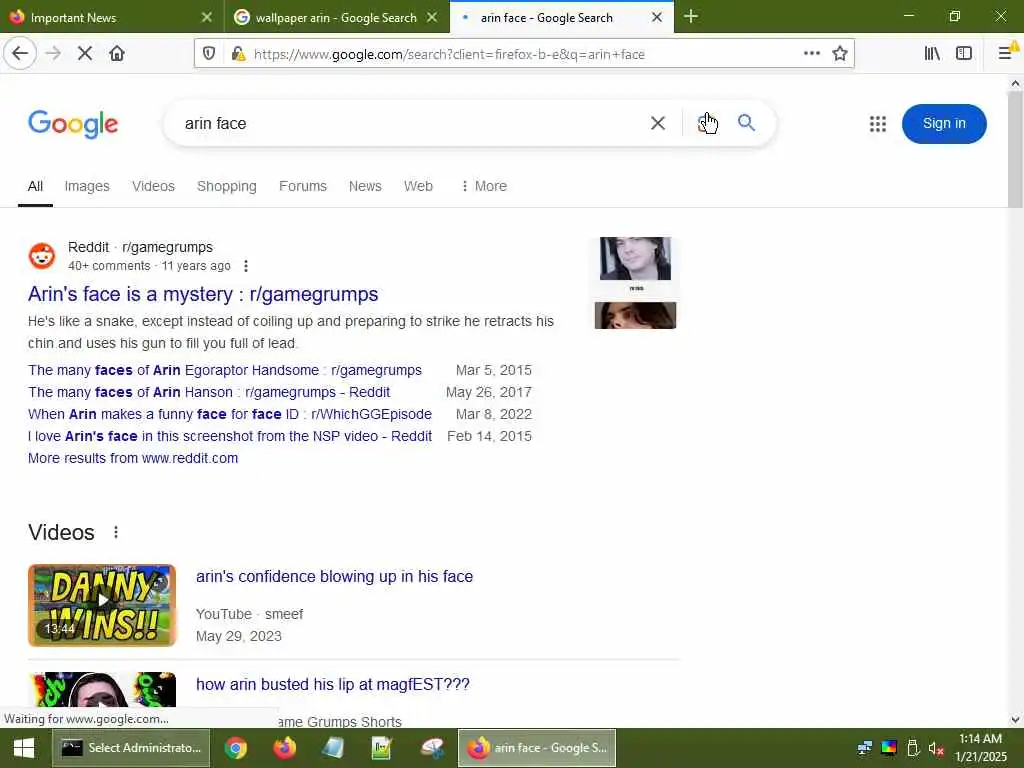Open how arin busted his lip link
The height and width of the screenshot is (768, 1024).
[x=332, y=684]
